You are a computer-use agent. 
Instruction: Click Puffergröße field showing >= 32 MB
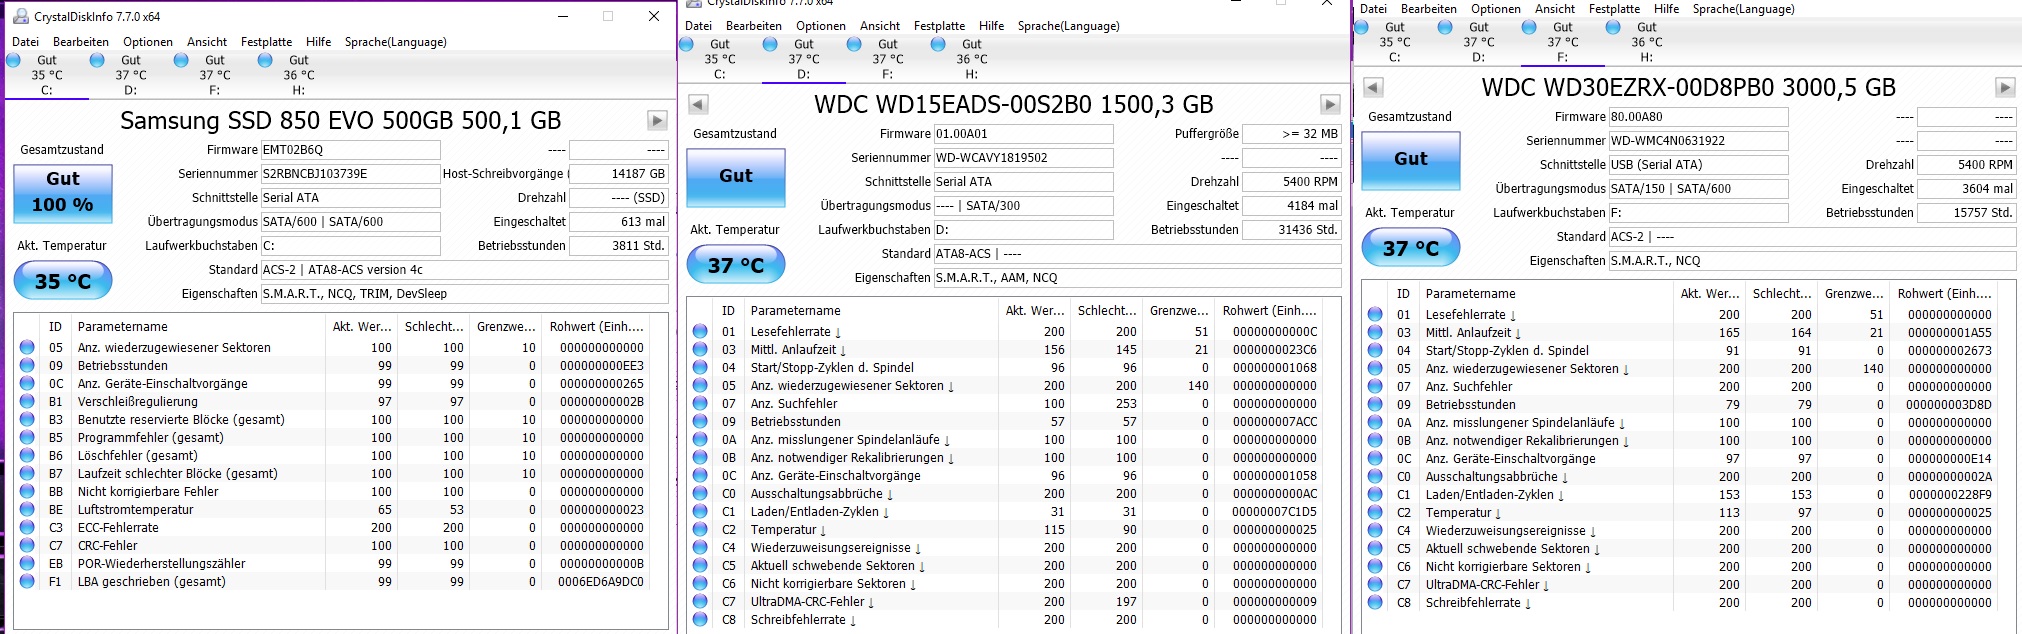(x=1292, y=134)
